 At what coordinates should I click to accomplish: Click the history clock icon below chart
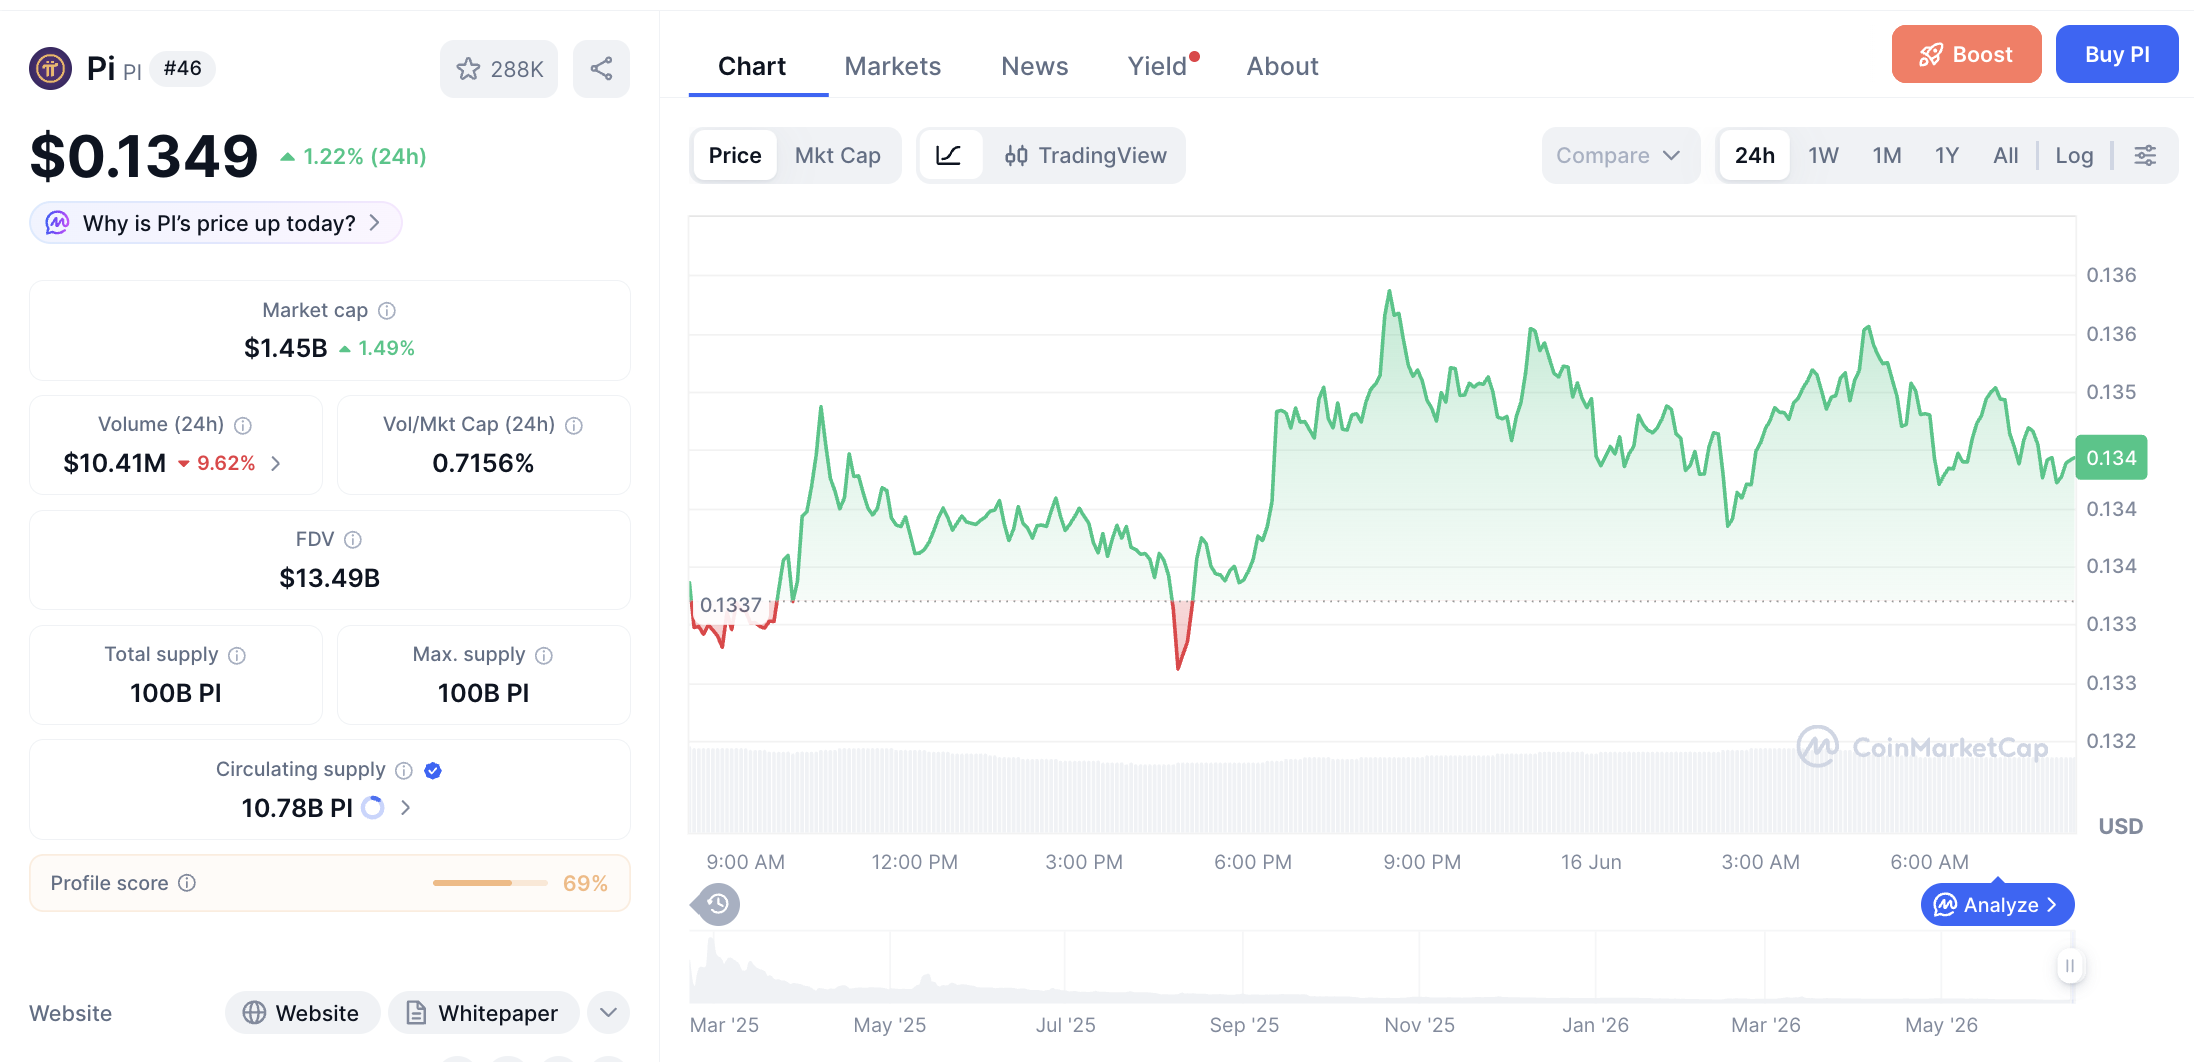pos(717,904)
